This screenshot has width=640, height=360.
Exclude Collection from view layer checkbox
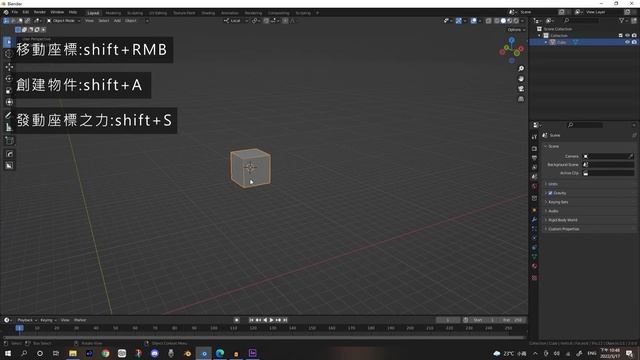(620, 36)
